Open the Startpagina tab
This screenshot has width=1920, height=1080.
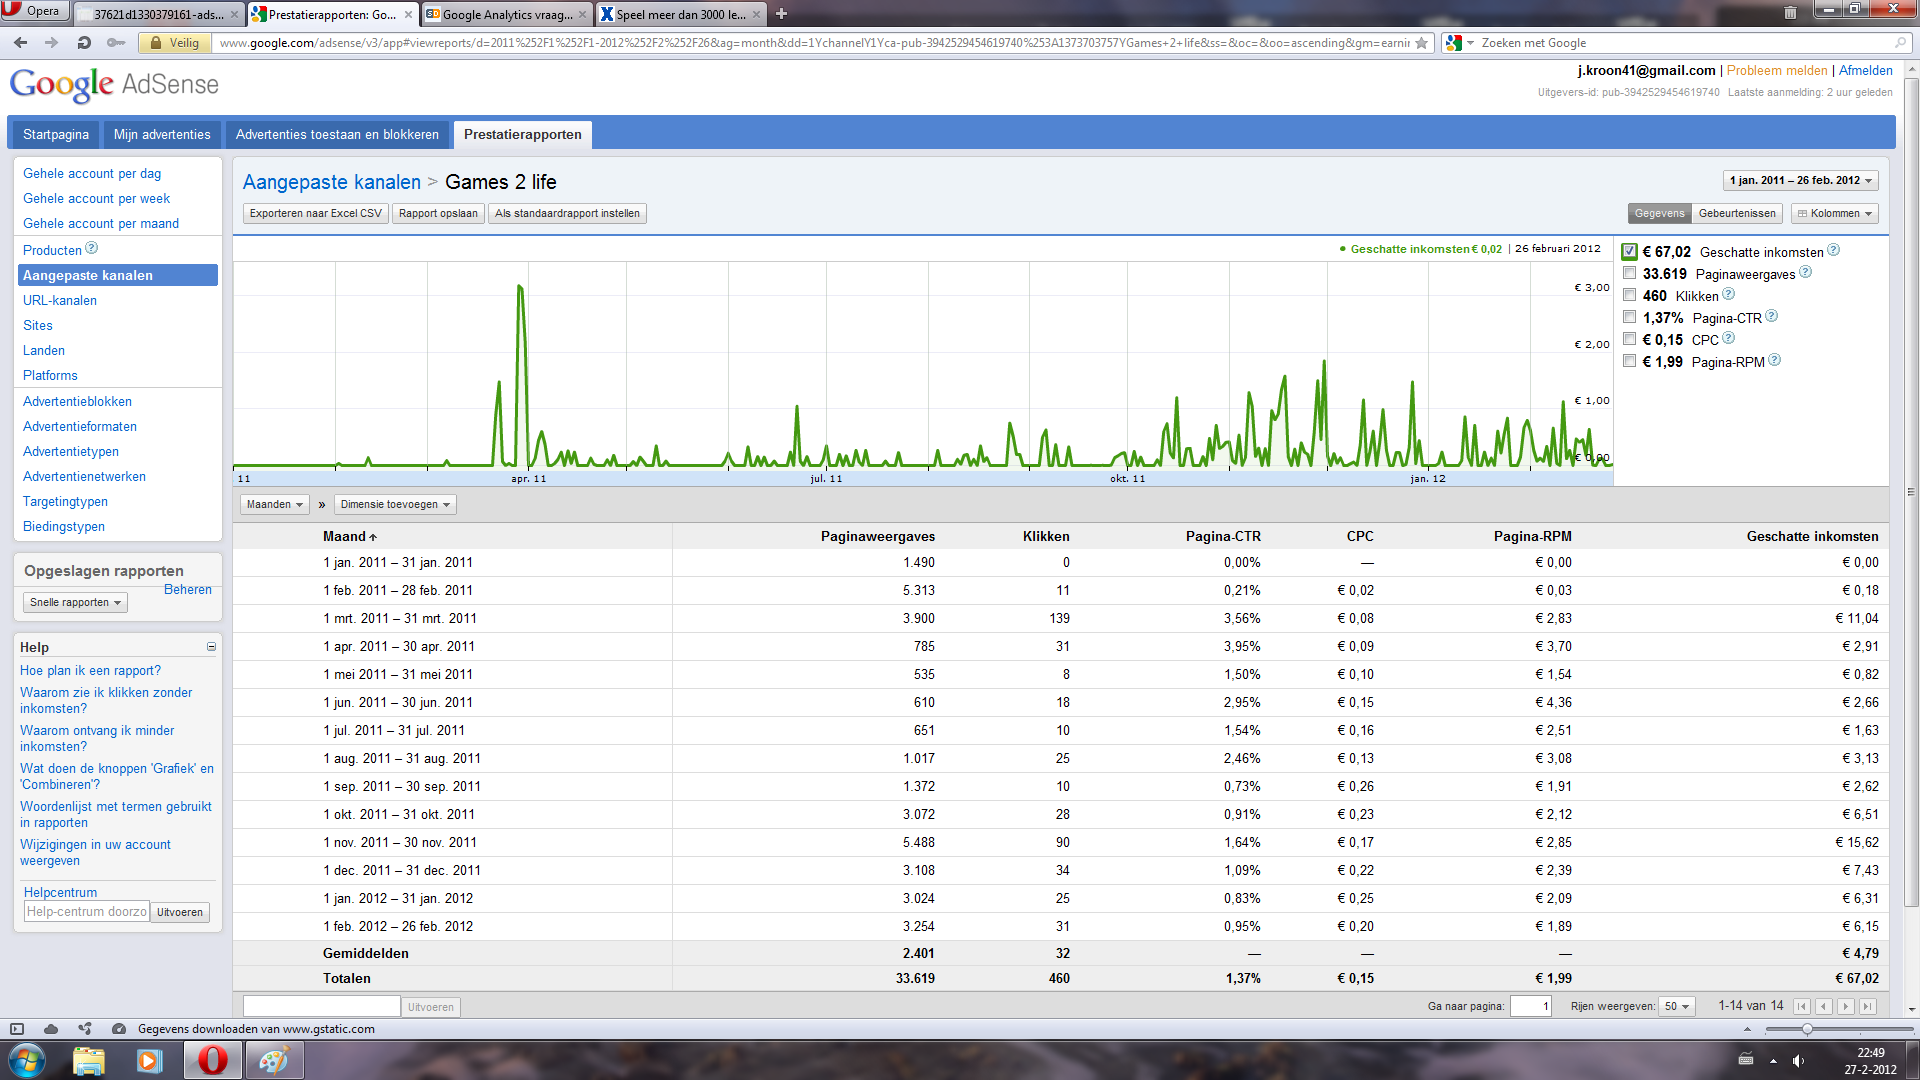tap(56, 134)
